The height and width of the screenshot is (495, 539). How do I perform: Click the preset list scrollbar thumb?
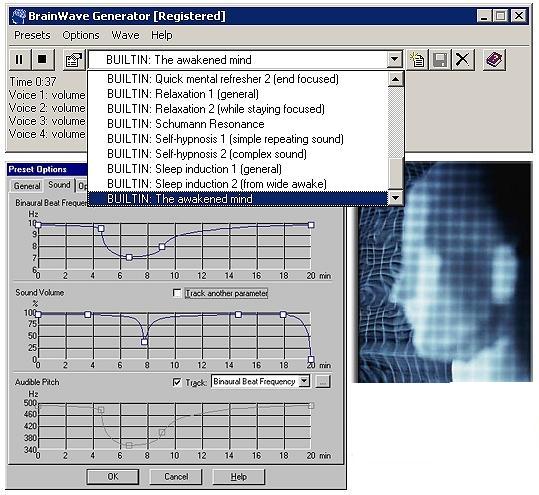[395, 173]
